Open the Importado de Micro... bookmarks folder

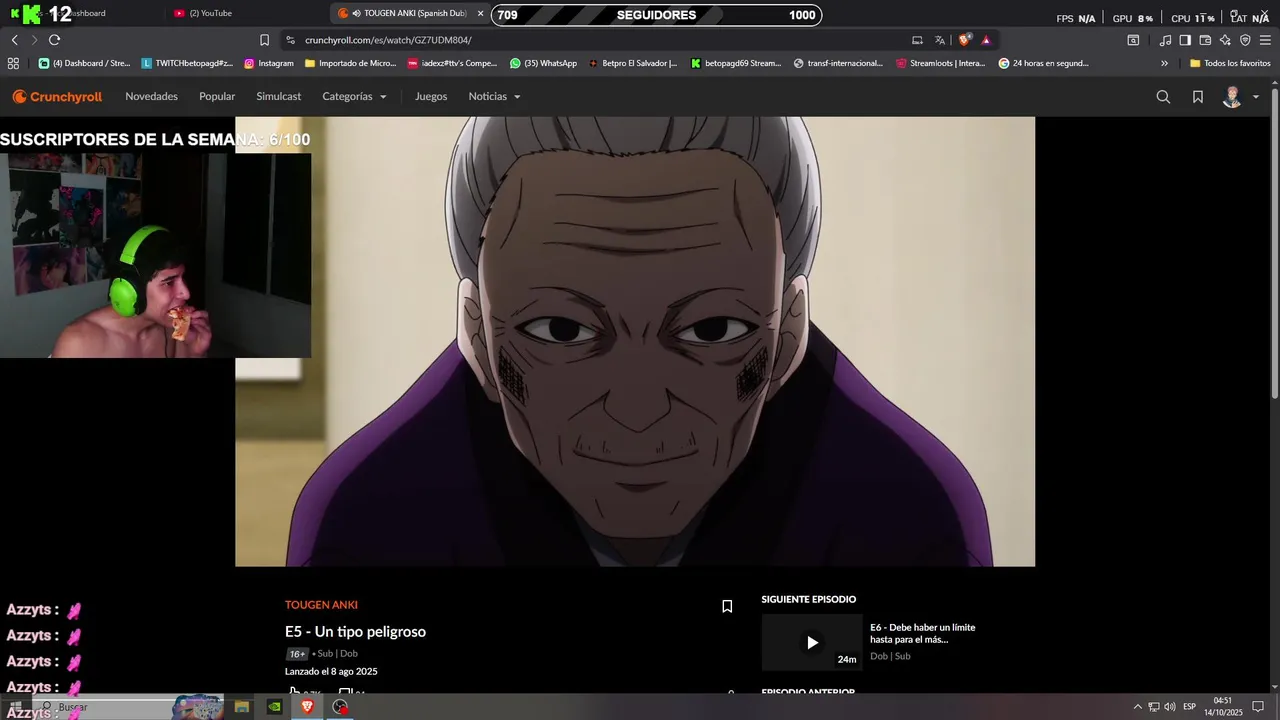(x=350, y=63)
